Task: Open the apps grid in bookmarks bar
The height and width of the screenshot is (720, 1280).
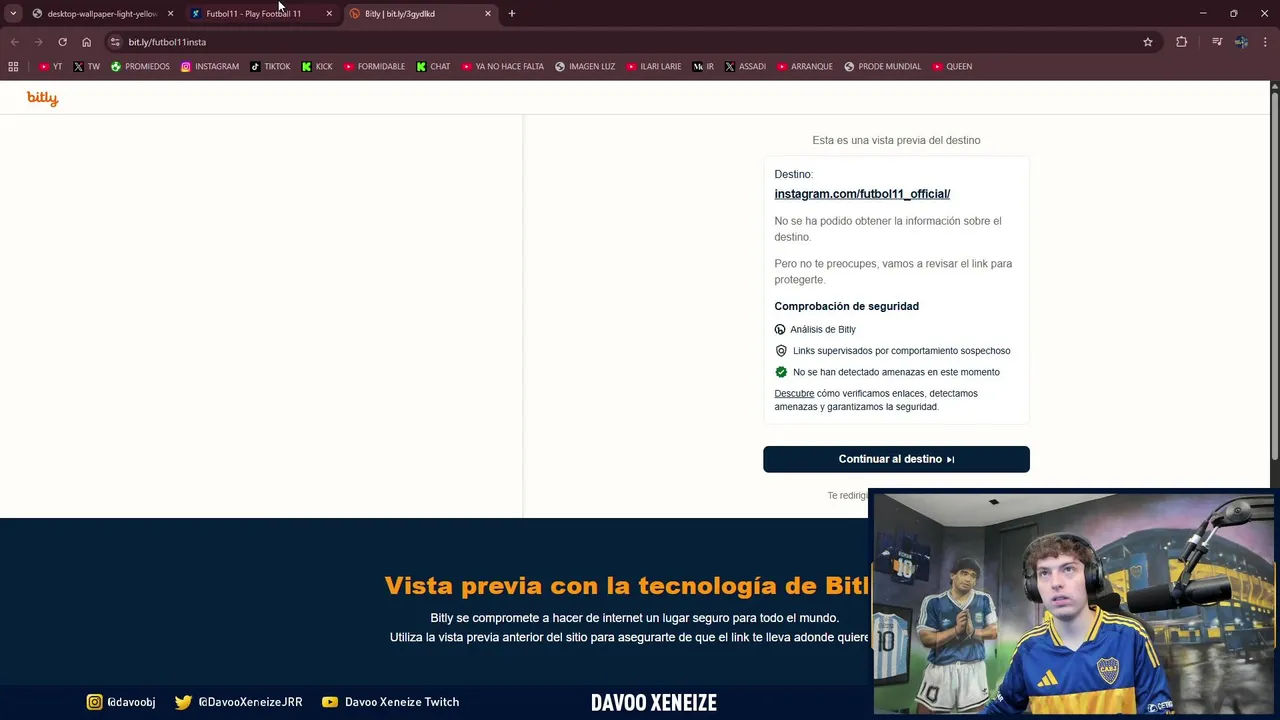Action: click(13, 67)
